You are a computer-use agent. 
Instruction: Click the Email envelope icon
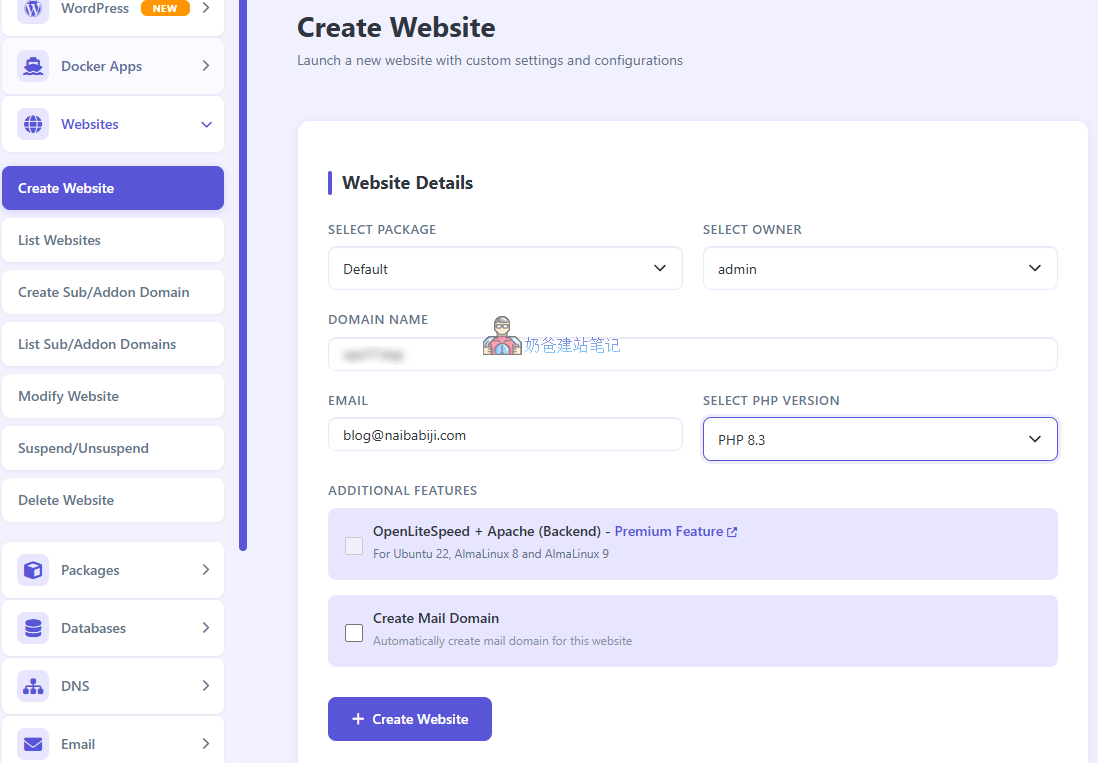point(33,744)
